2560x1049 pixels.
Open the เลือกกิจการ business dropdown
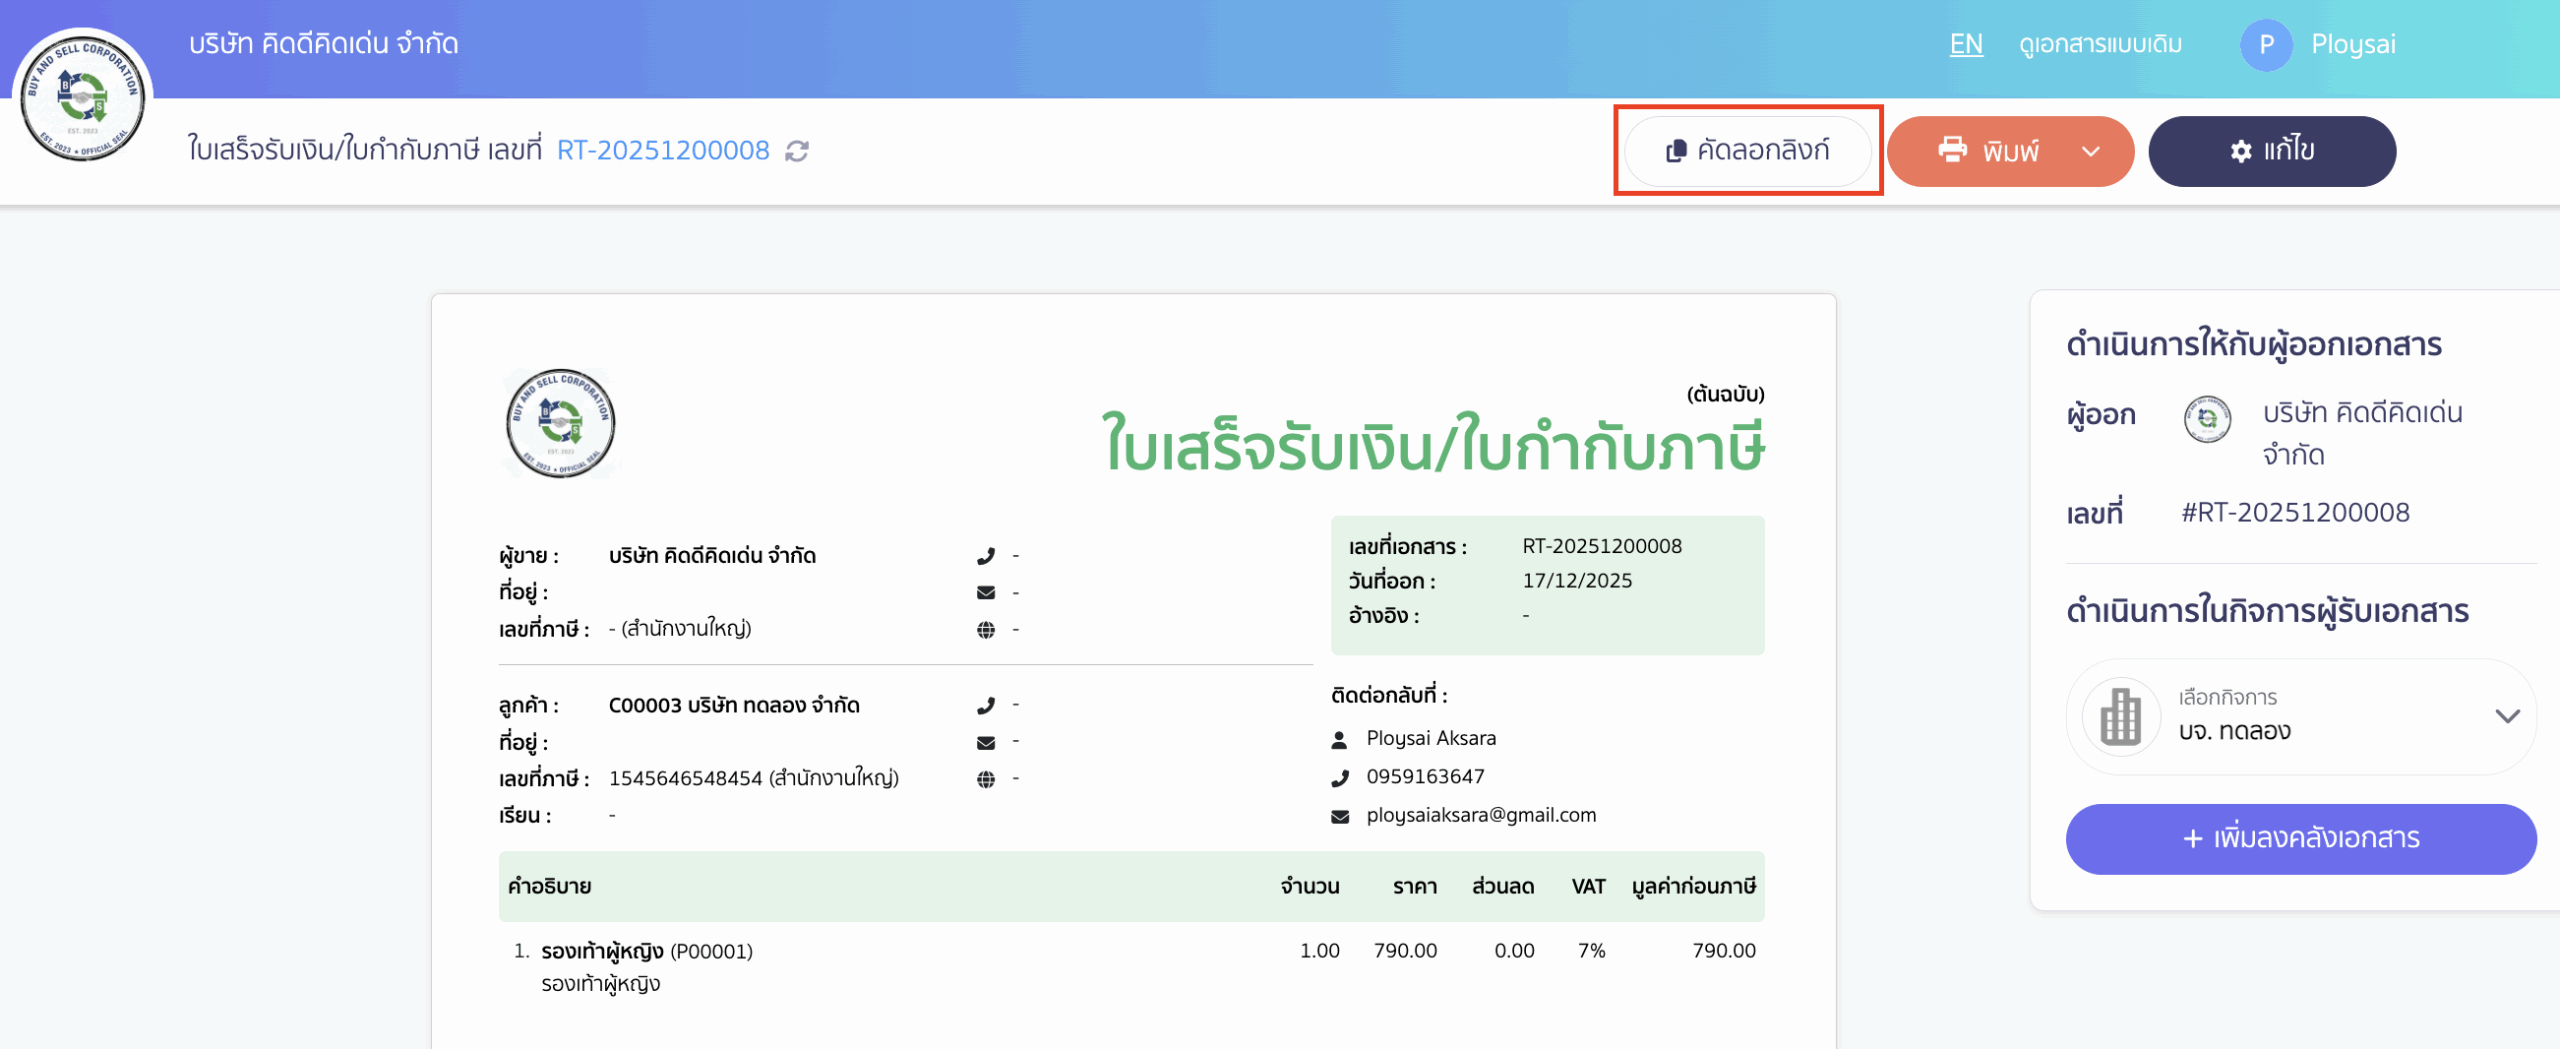coord(2508,717)
